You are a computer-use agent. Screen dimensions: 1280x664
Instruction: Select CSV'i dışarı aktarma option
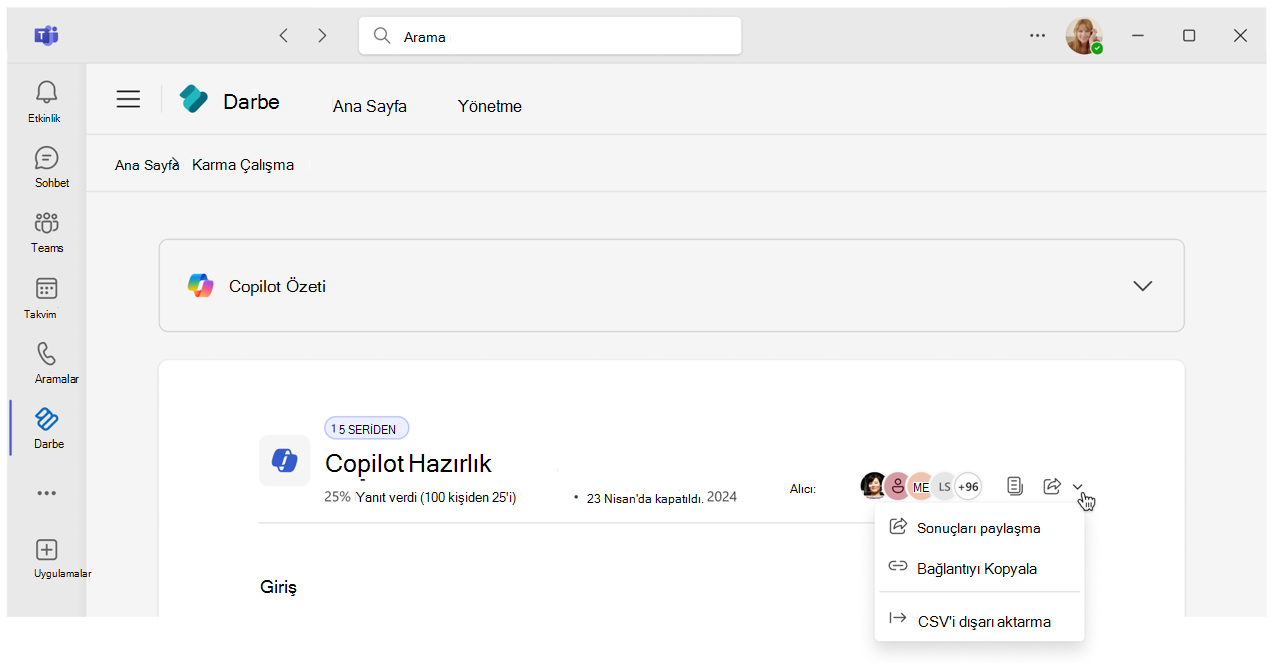(x=983, y=621)
